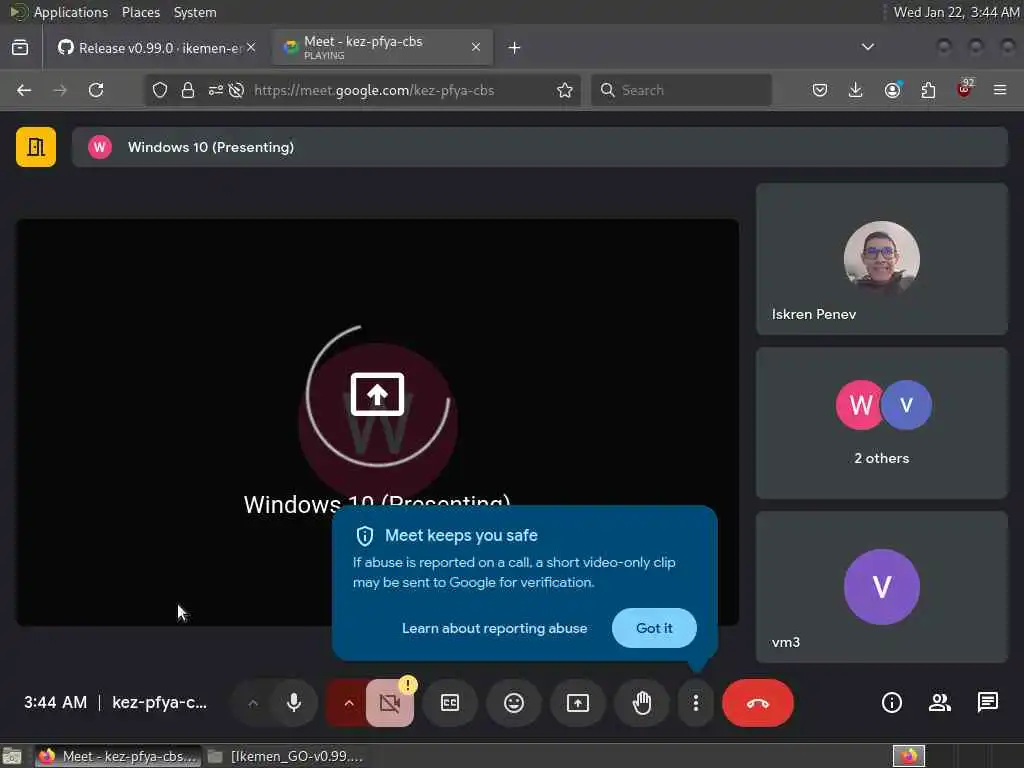Open site permissions icon in address bar
The height and width of the screenshot is (768, 1024).
(216, 90)
